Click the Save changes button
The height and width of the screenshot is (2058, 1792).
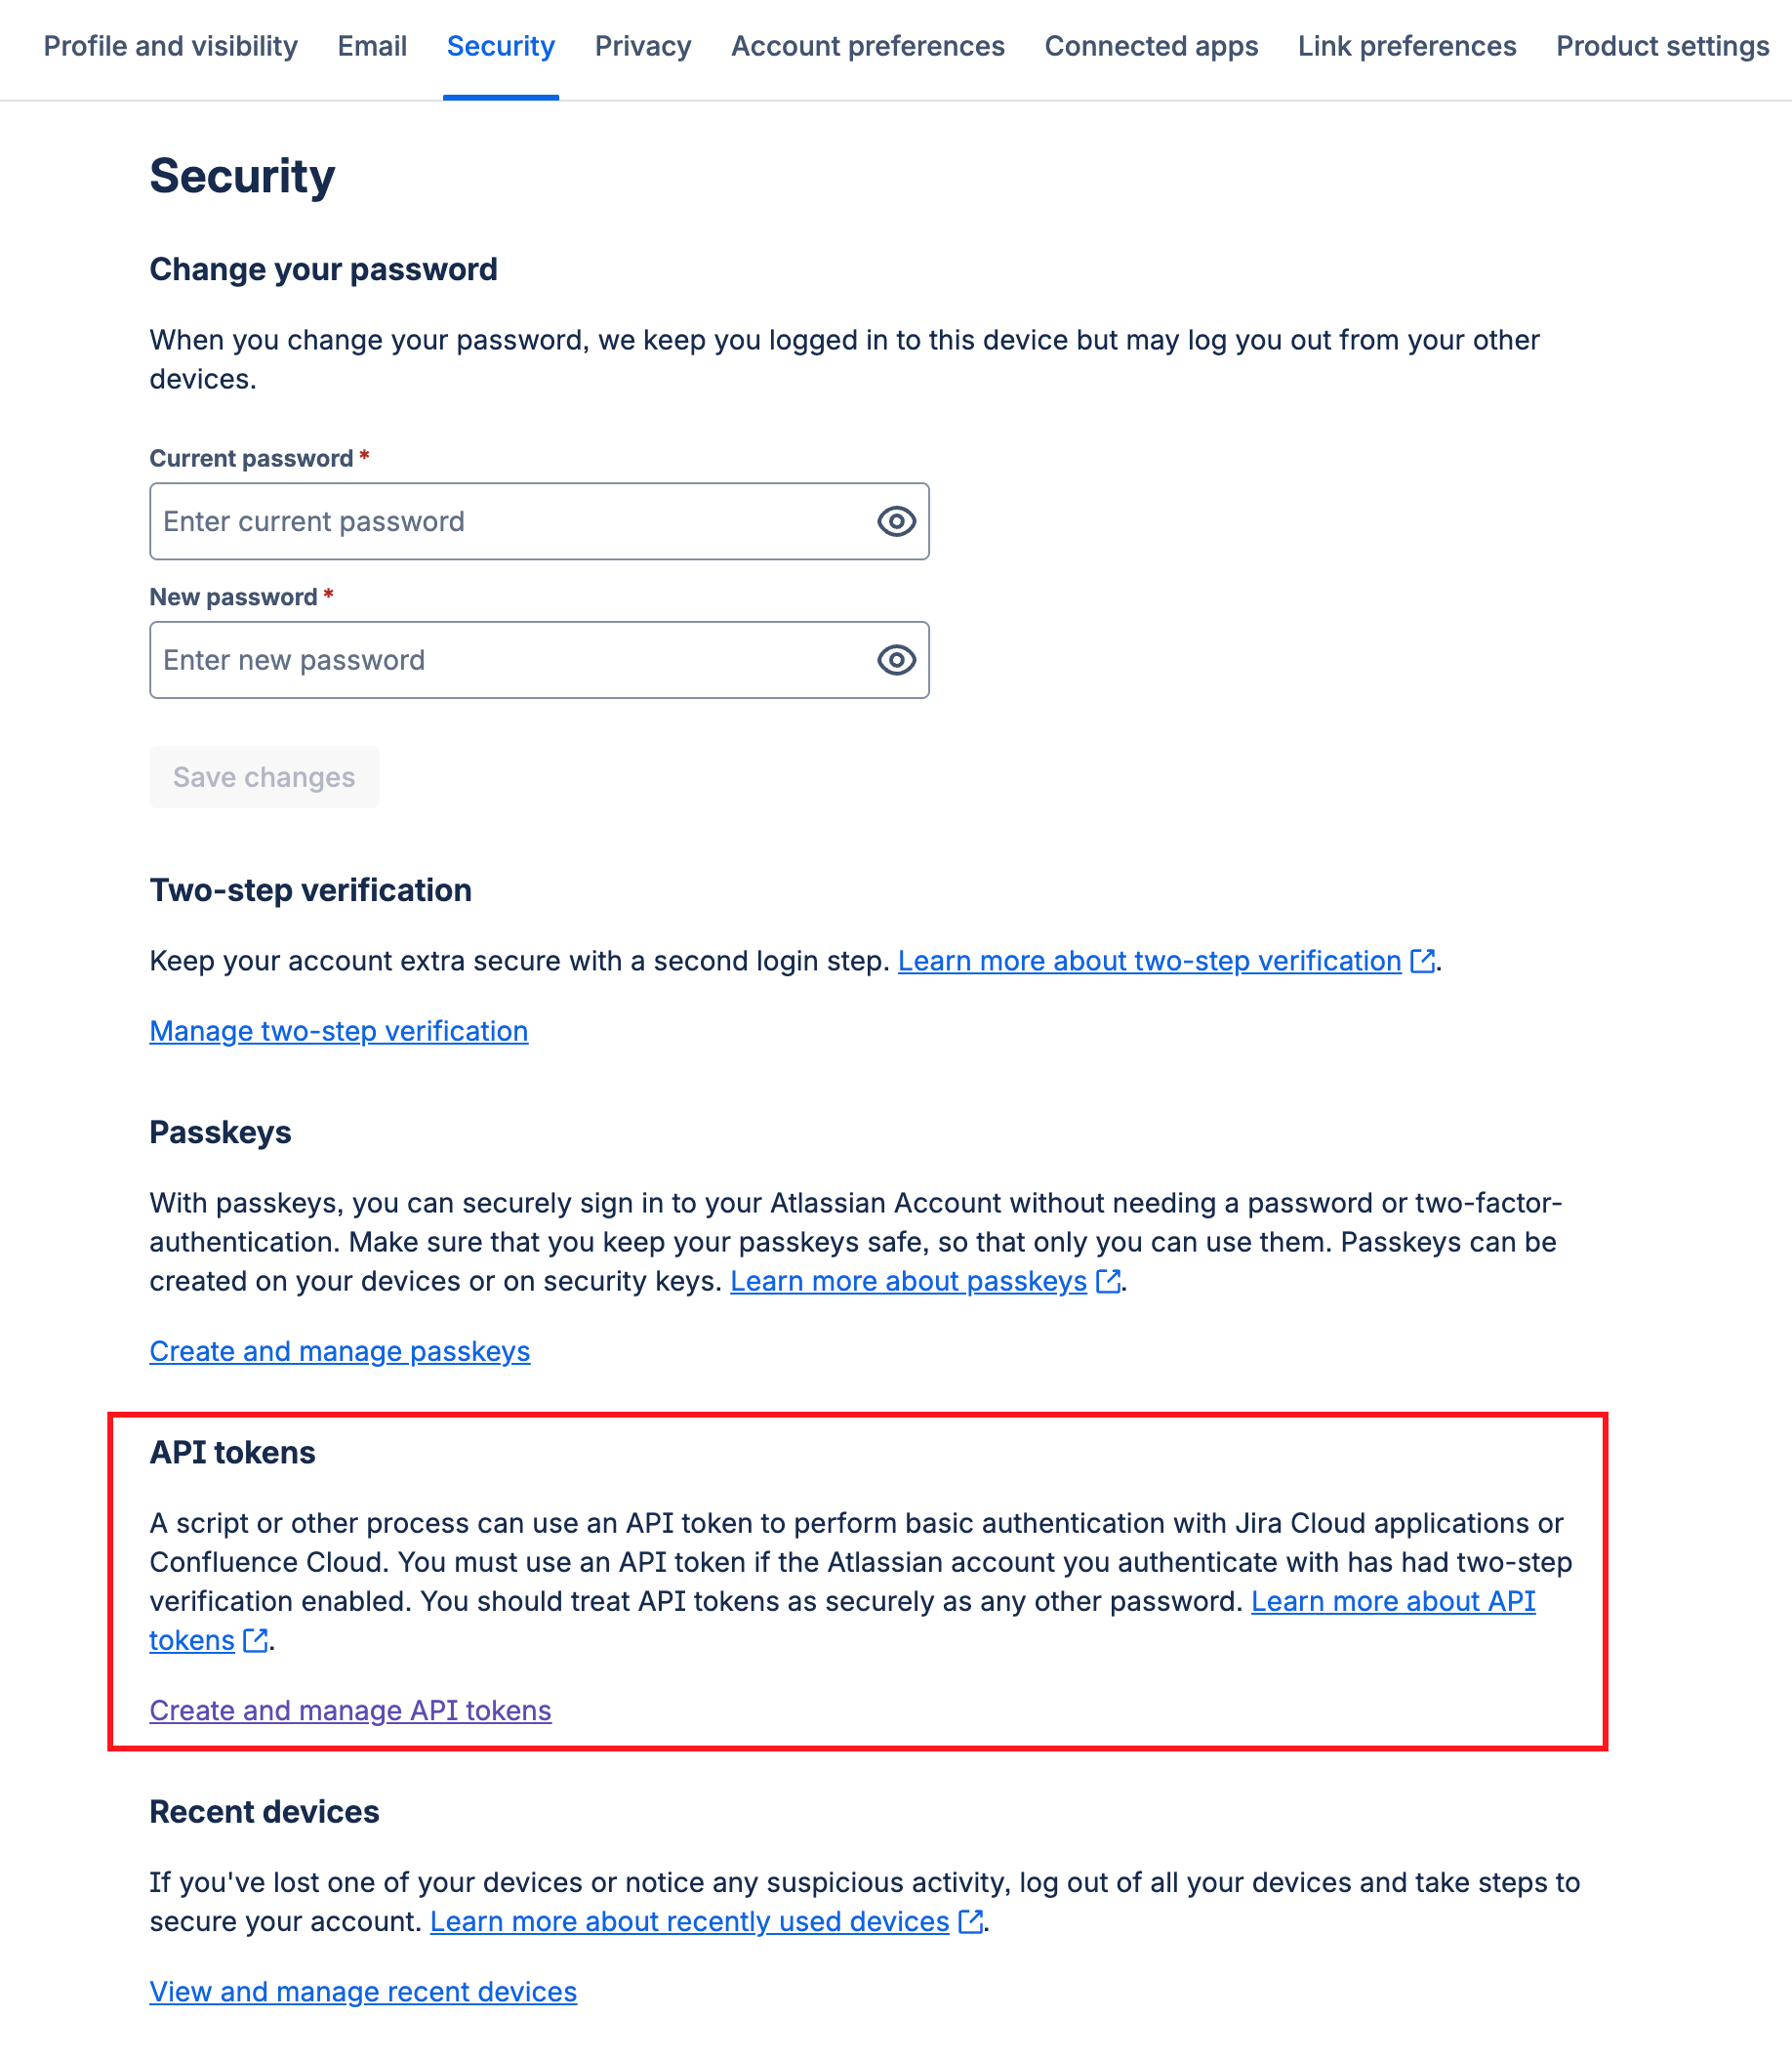264,777
